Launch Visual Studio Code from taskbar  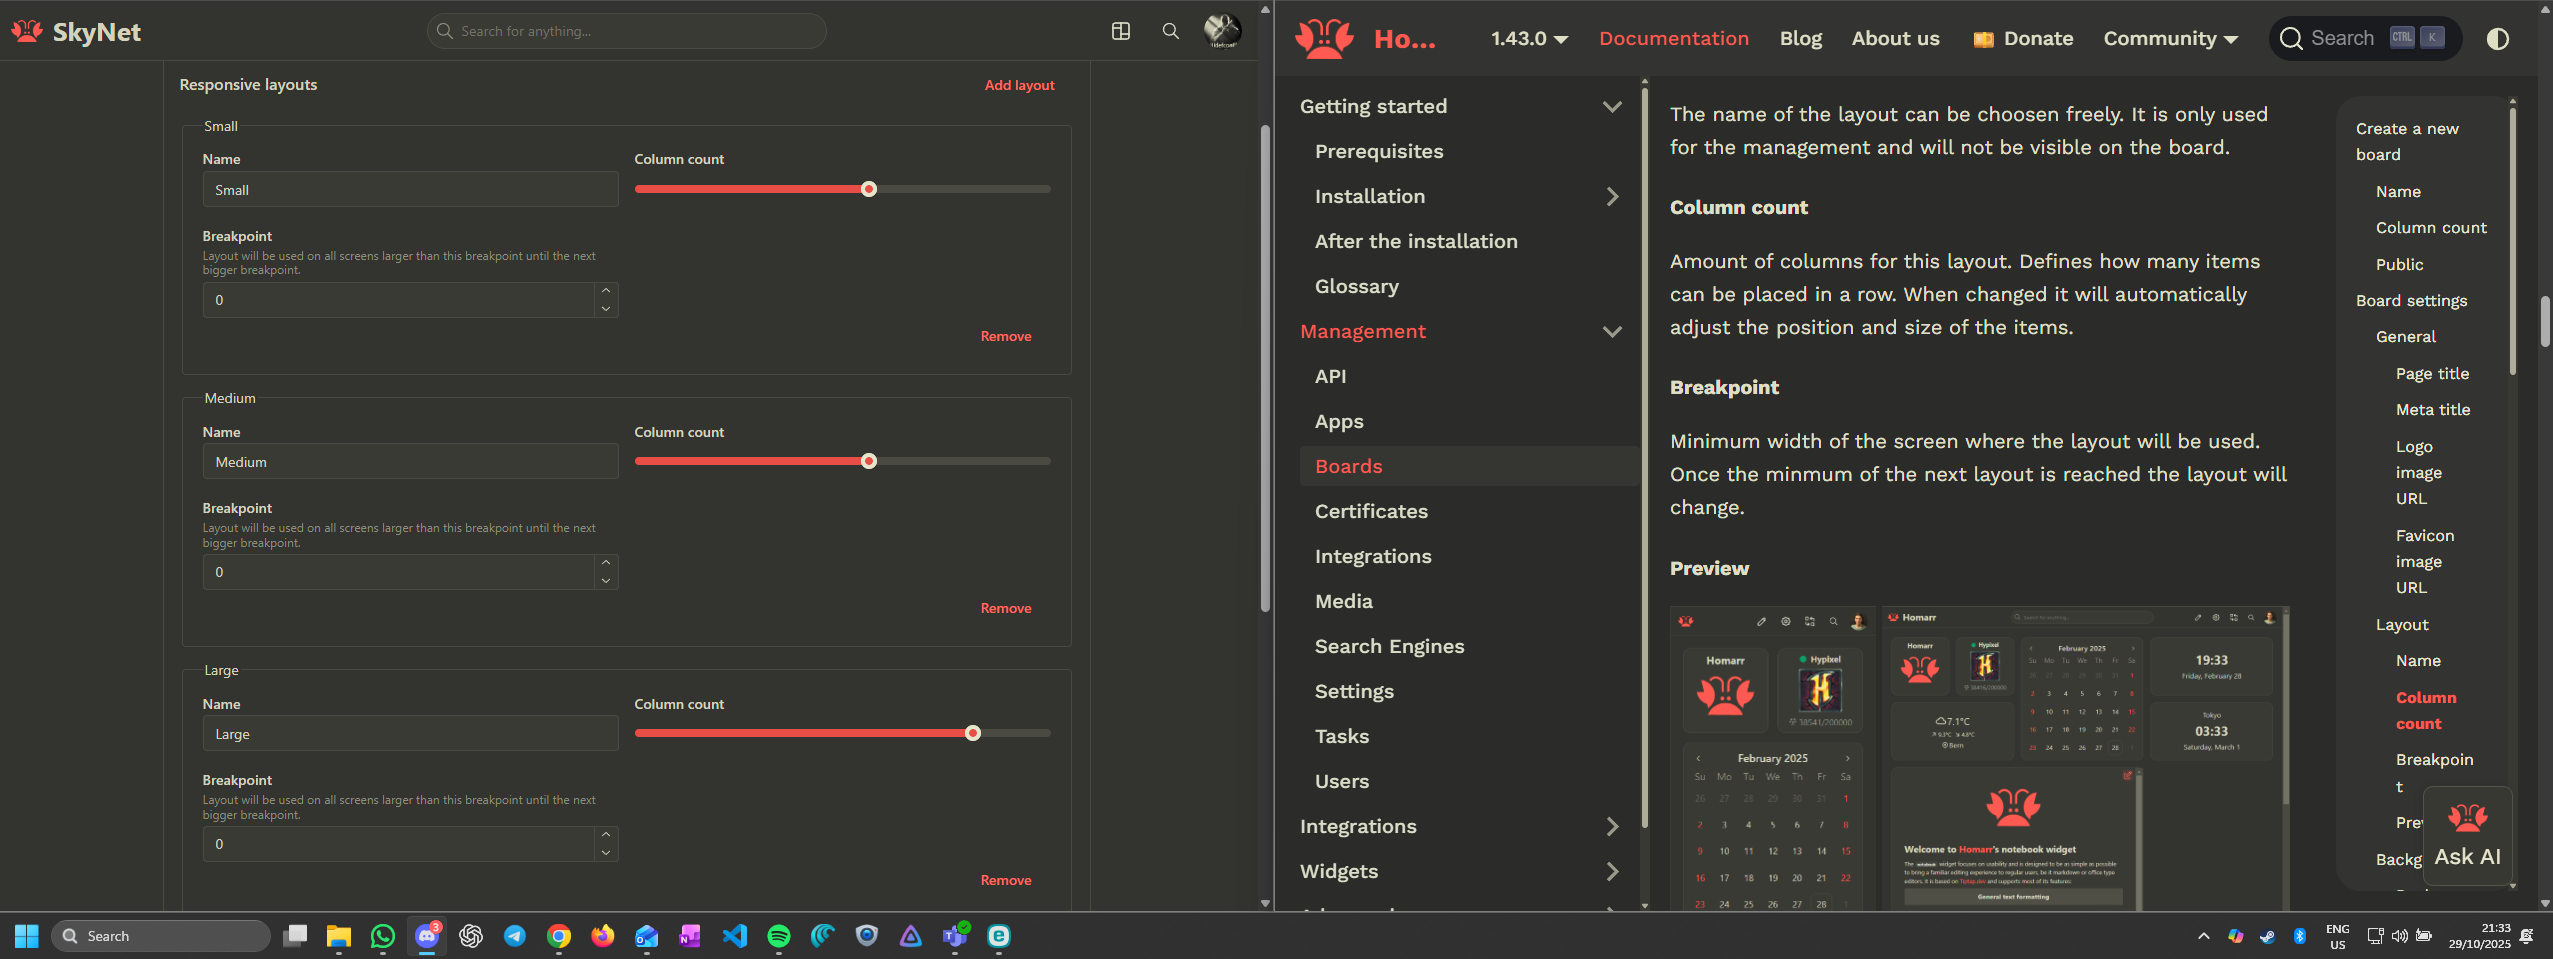pos(735,936)
